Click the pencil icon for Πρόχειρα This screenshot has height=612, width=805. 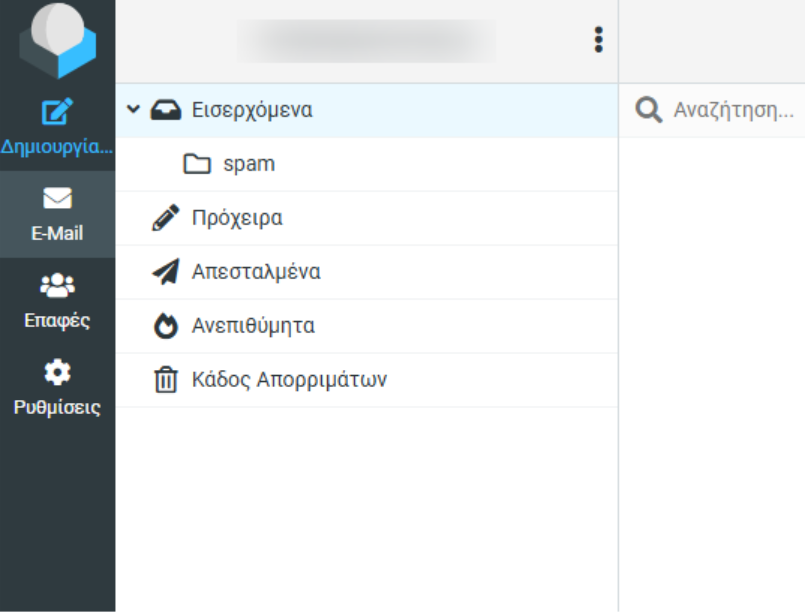[165, 218]
